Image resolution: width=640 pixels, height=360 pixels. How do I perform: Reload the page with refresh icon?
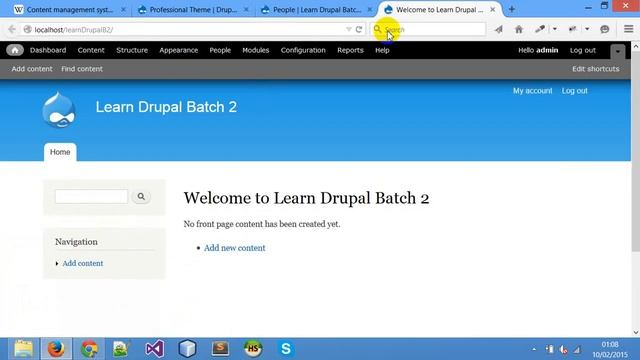click(x=359, y=29)
